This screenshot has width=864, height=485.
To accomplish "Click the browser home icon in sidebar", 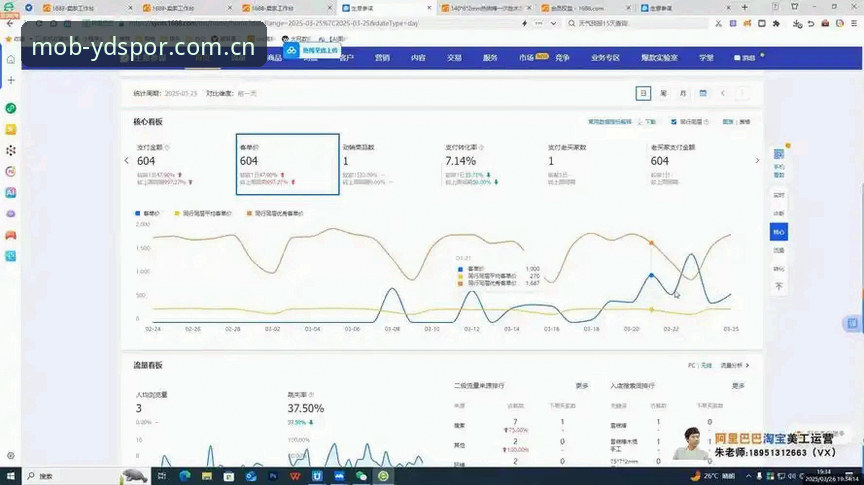I will [x=10, y=59].
